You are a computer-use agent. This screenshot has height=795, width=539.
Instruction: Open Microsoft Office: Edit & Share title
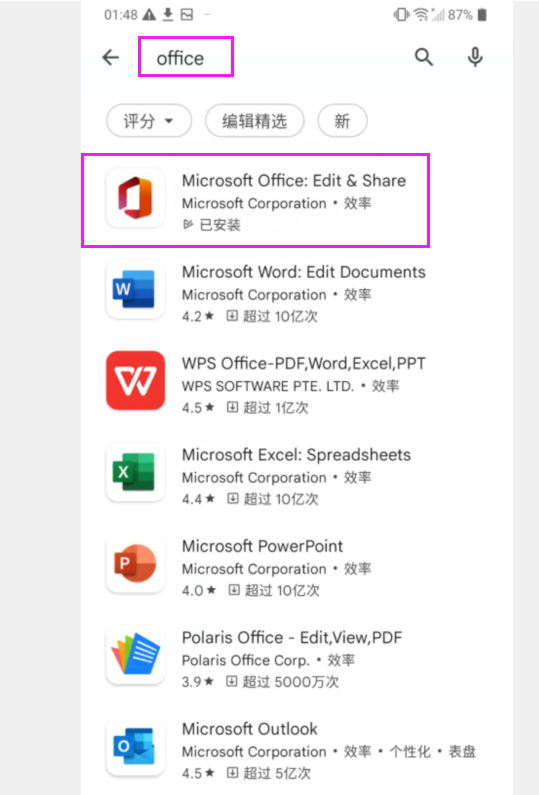294,180
